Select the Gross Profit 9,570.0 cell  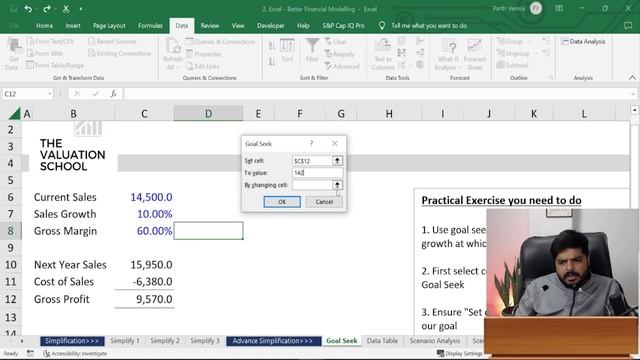pyautogui.click(x=144, y=299)
